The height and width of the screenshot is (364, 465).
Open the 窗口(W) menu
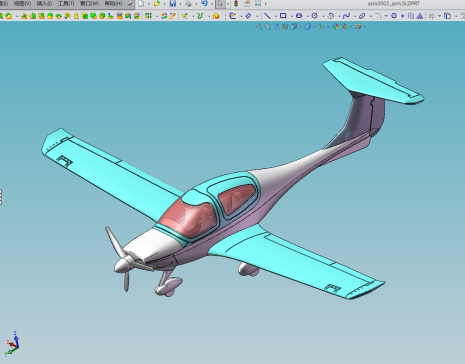pos(89,4)
